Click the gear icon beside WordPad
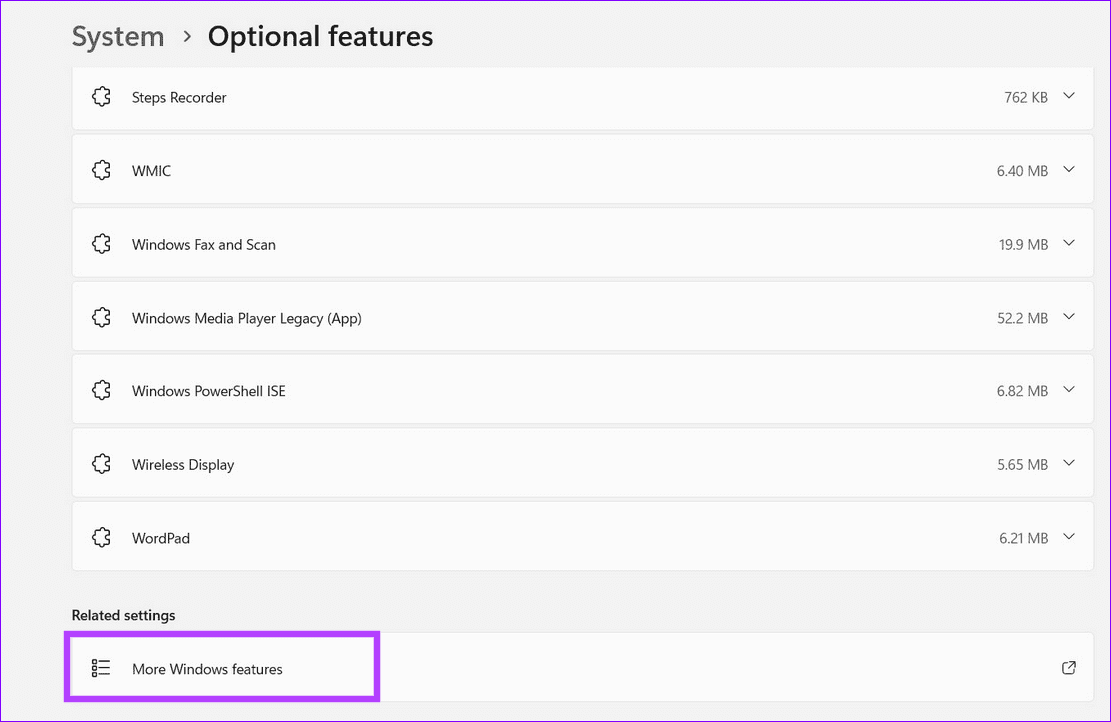 pos(101,537)
